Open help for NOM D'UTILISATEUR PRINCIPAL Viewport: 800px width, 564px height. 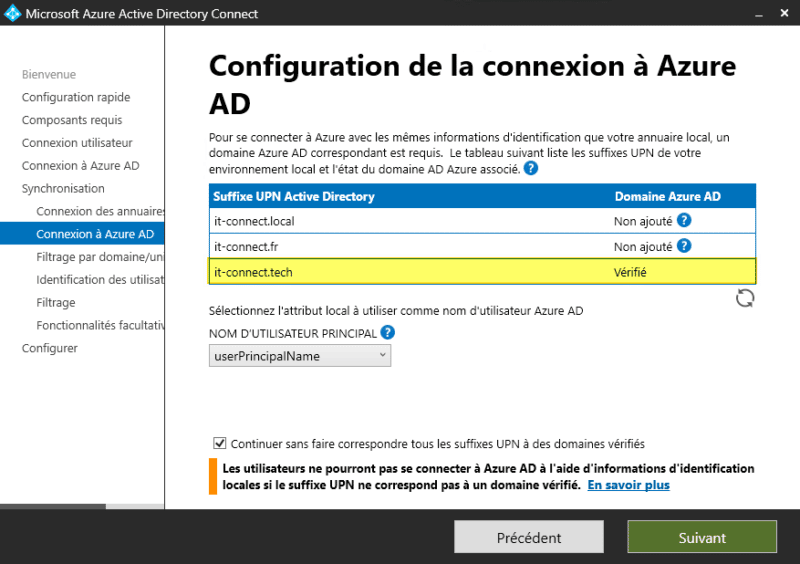[388, 333]
